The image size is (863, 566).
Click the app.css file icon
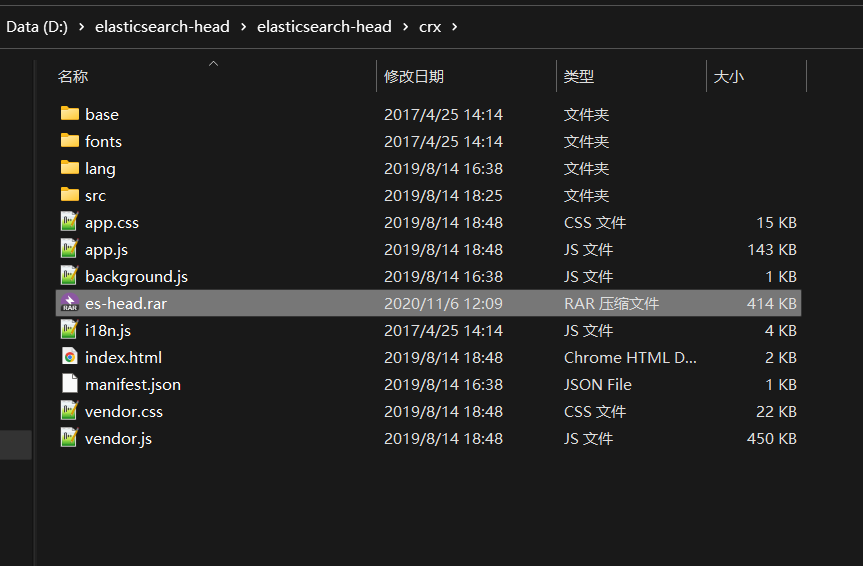coord(69,221)
